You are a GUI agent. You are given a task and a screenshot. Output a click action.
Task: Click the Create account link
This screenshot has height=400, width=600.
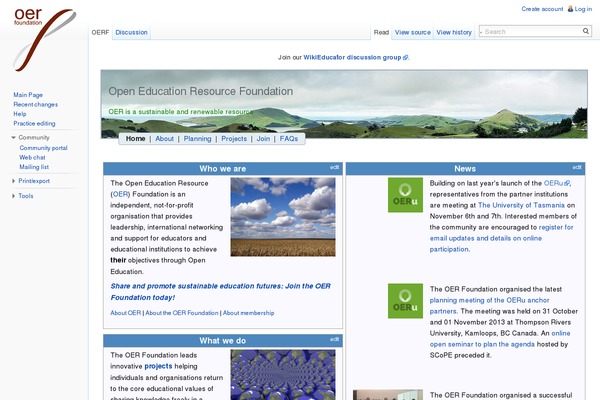coord(542,9)
